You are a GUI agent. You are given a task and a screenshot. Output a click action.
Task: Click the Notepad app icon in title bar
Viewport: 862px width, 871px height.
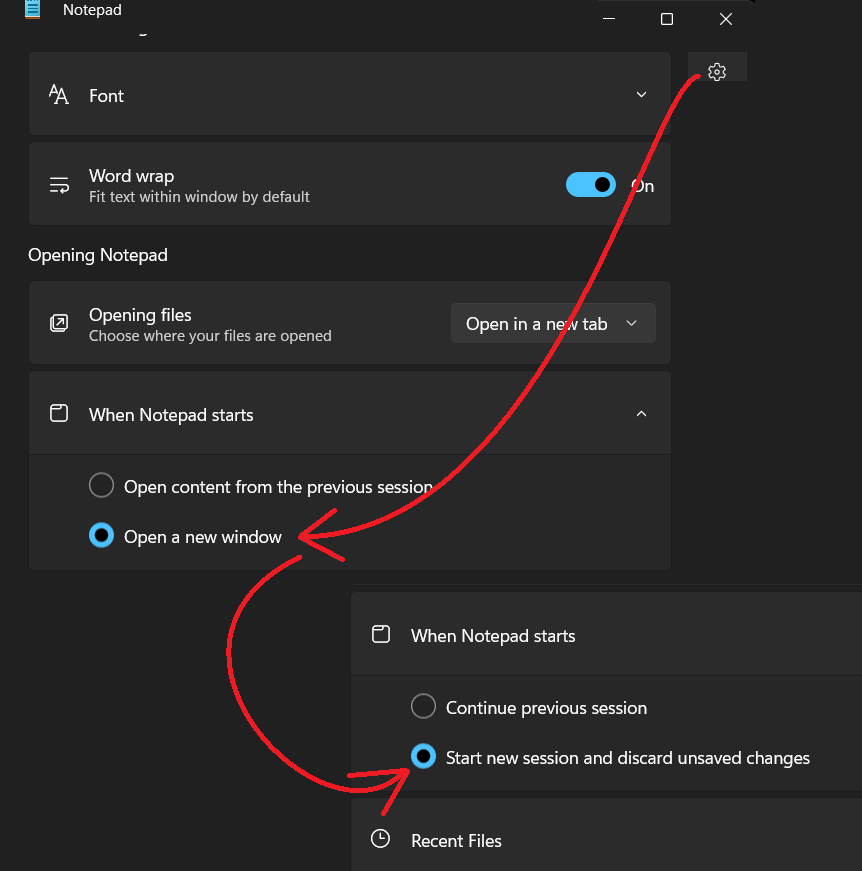[x=33, y=9]
